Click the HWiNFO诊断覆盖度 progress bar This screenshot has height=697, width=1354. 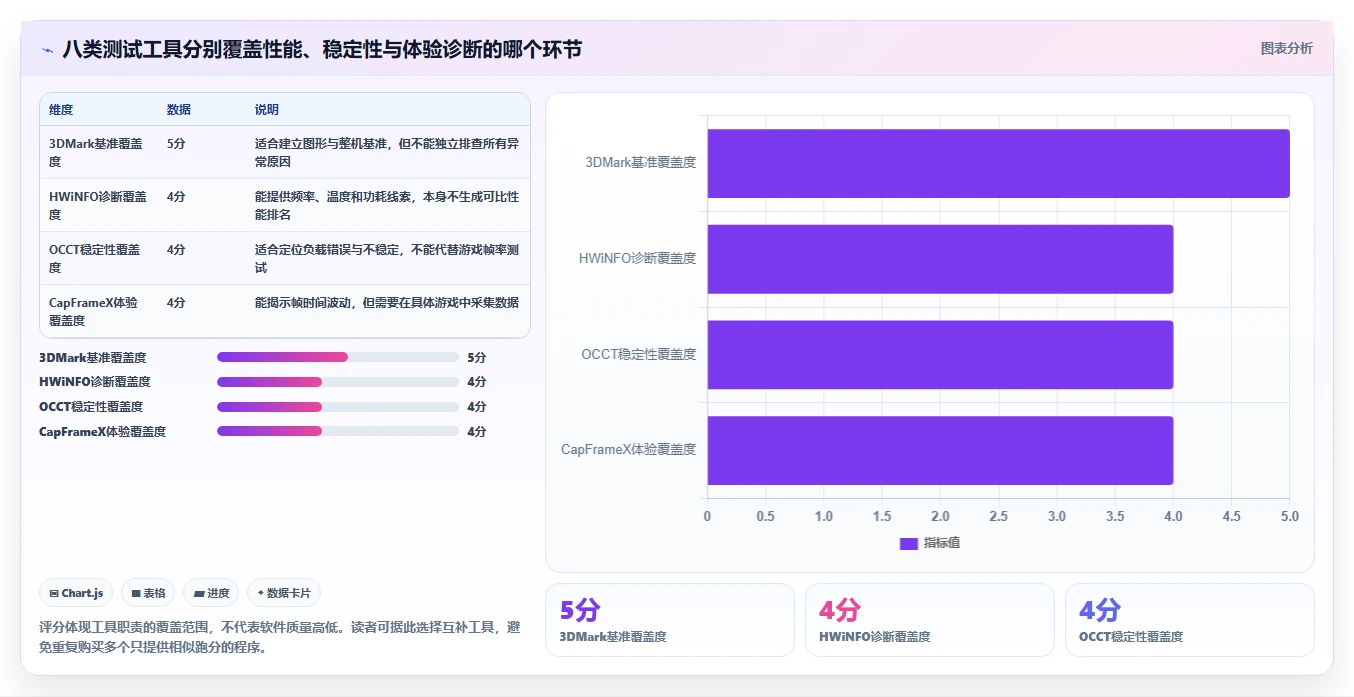tap(338, 382)
